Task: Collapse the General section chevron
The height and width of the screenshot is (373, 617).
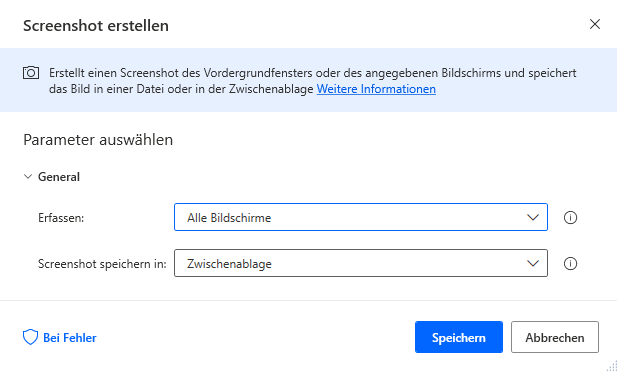Action: pyautogui.click(x=28, y=177)
